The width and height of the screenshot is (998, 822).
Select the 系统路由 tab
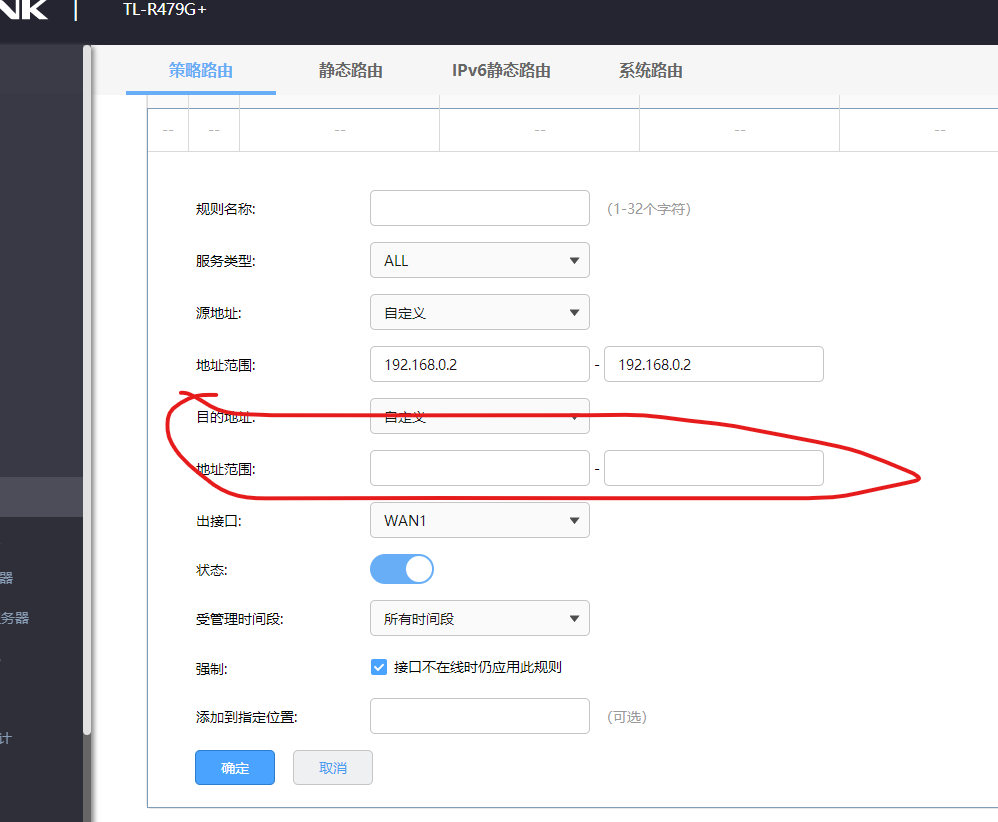click(x=649, y=71)
